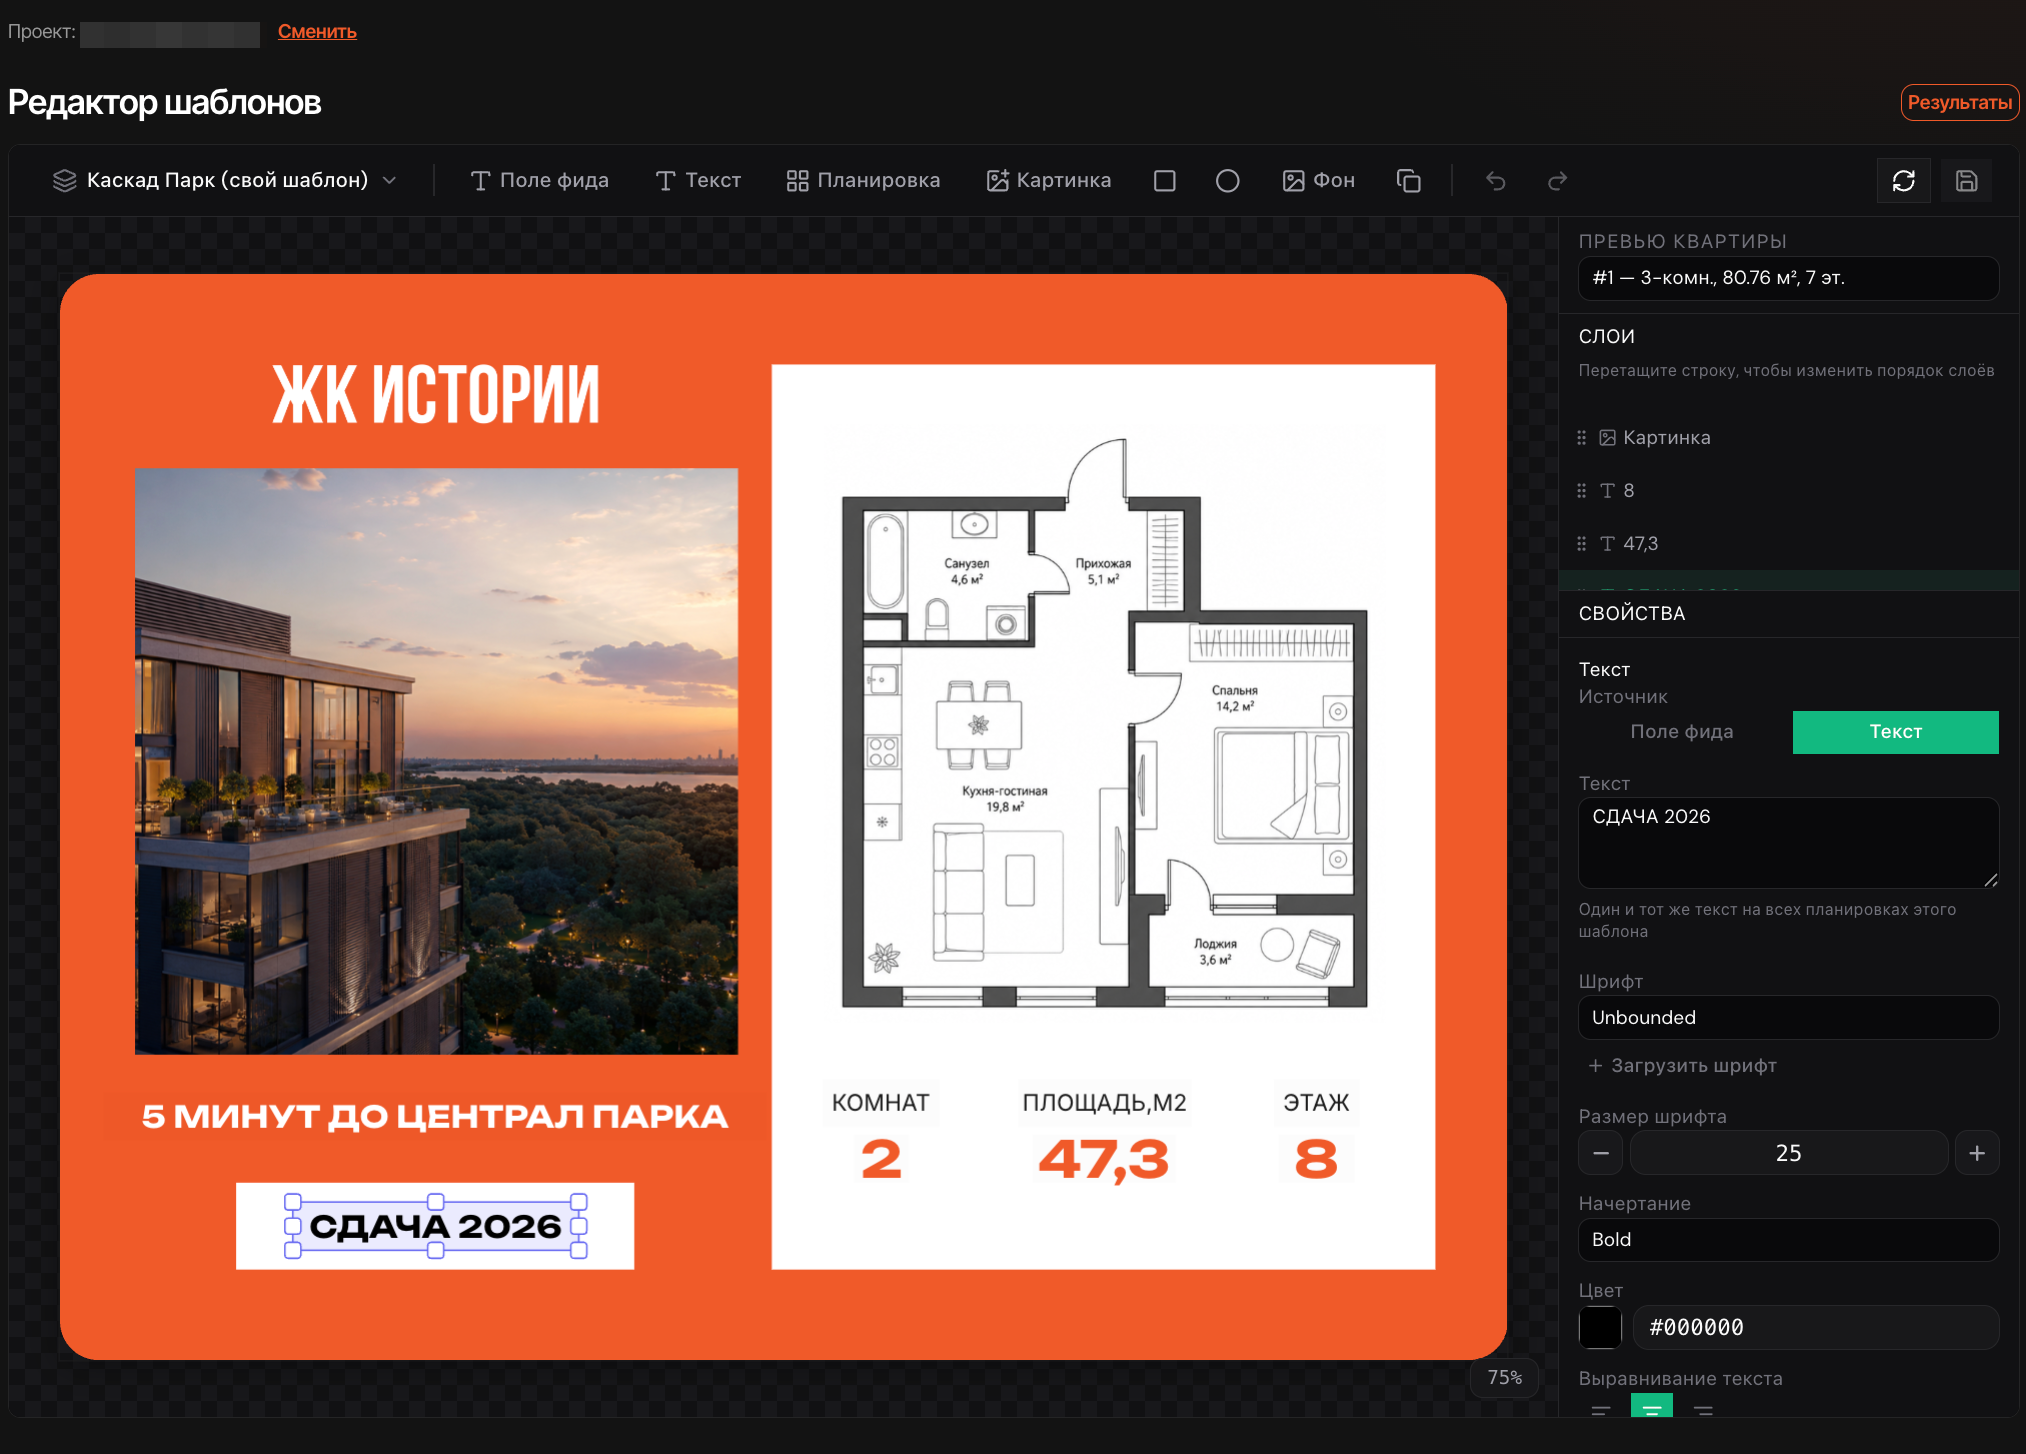Select the orange number 8 on canvas

[x=1316, y=1160]
